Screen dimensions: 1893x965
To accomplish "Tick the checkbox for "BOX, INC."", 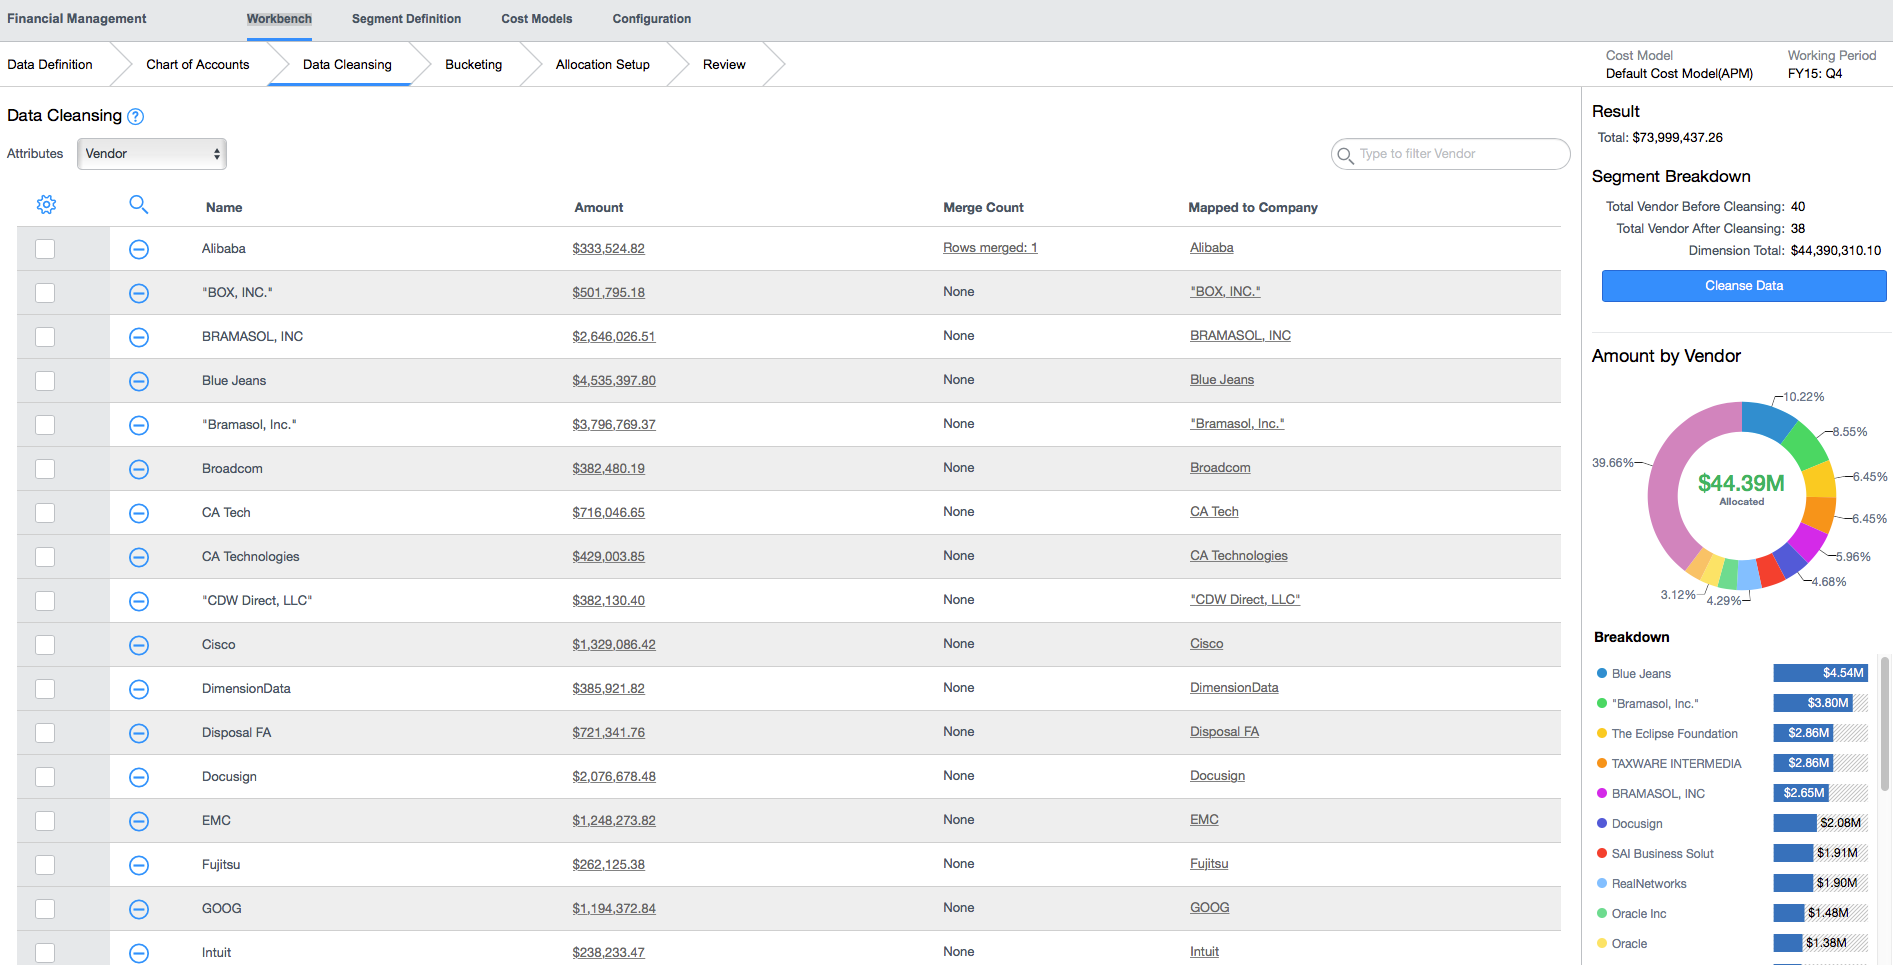I will pyautogui.click(x=45, y=293).
